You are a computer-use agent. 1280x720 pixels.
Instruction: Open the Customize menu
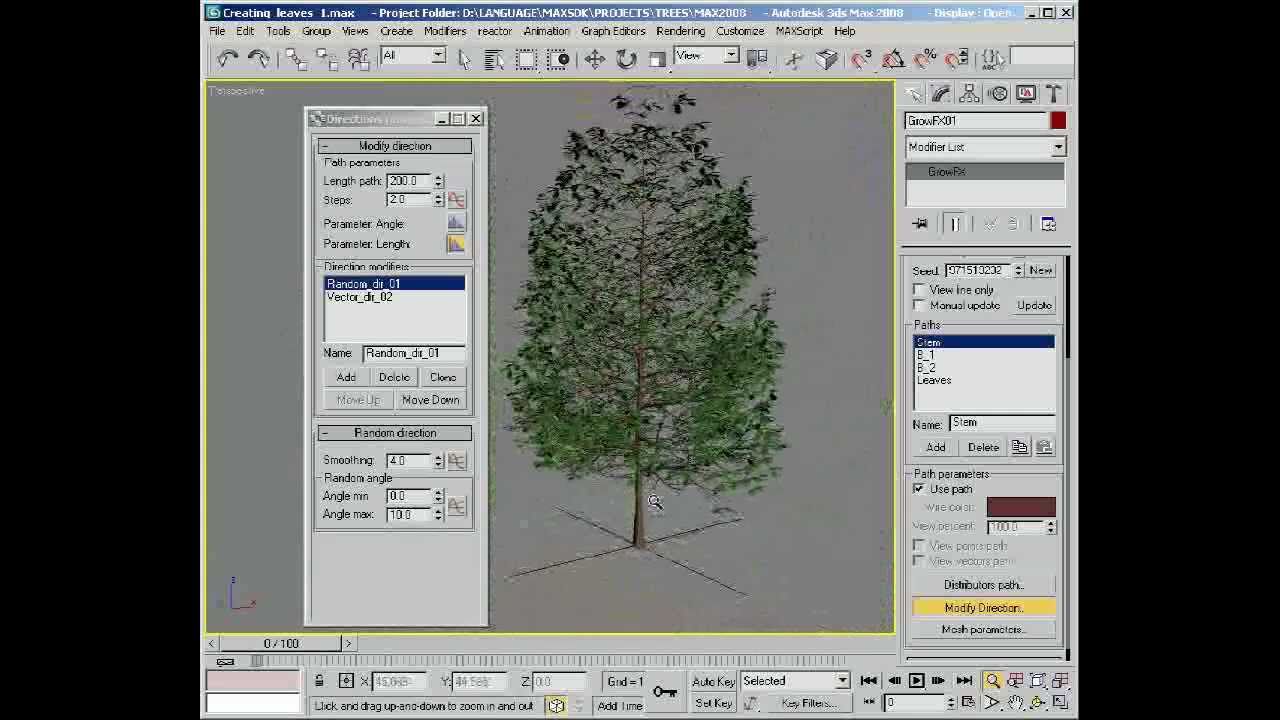(740, 31)
